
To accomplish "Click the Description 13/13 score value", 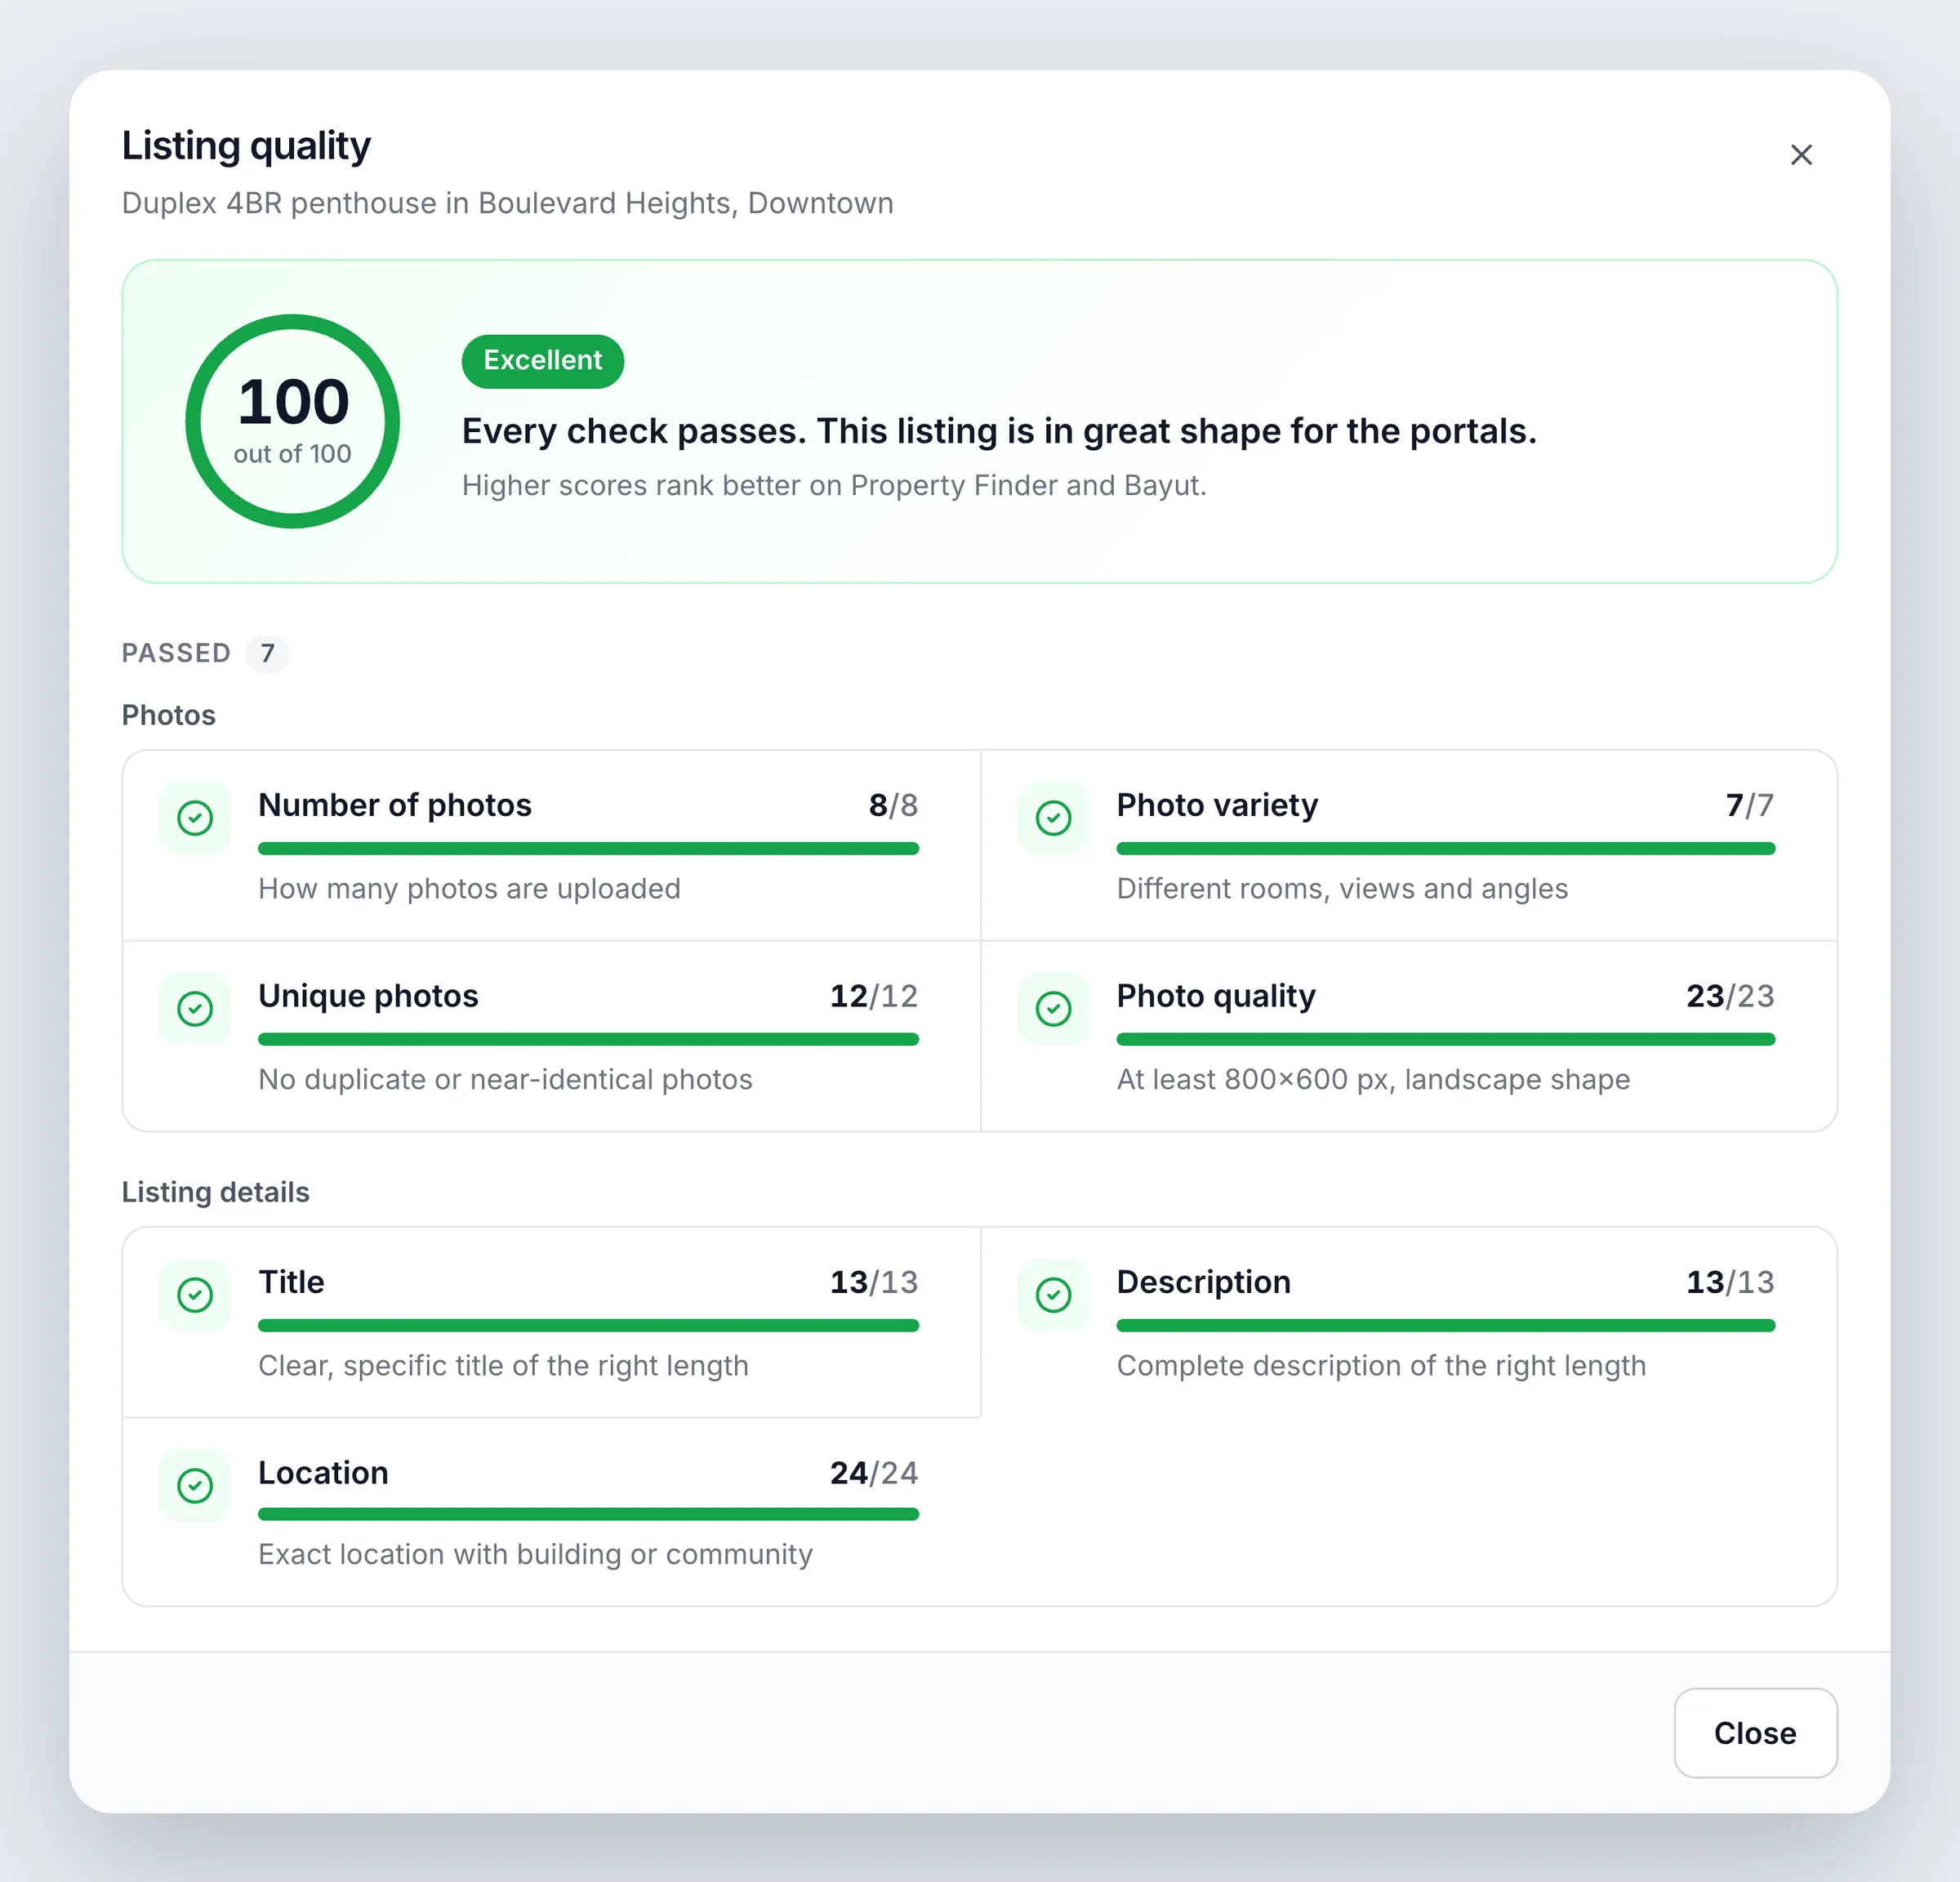I will (1730, 1282).
